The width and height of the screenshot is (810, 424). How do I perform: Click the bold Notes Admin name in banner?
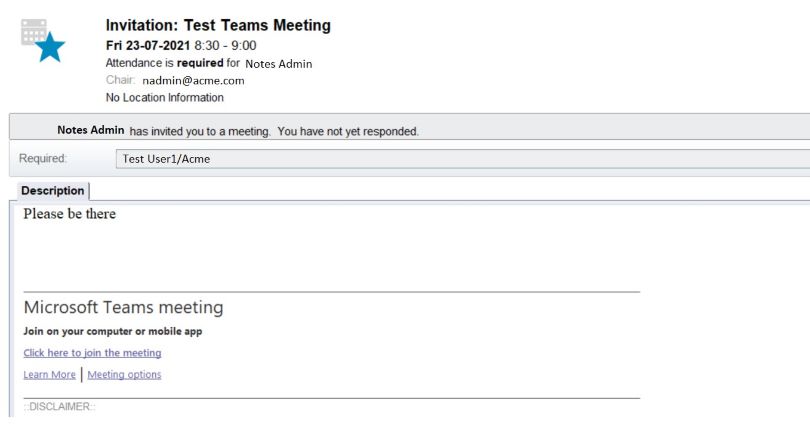(x=91, y=130)
